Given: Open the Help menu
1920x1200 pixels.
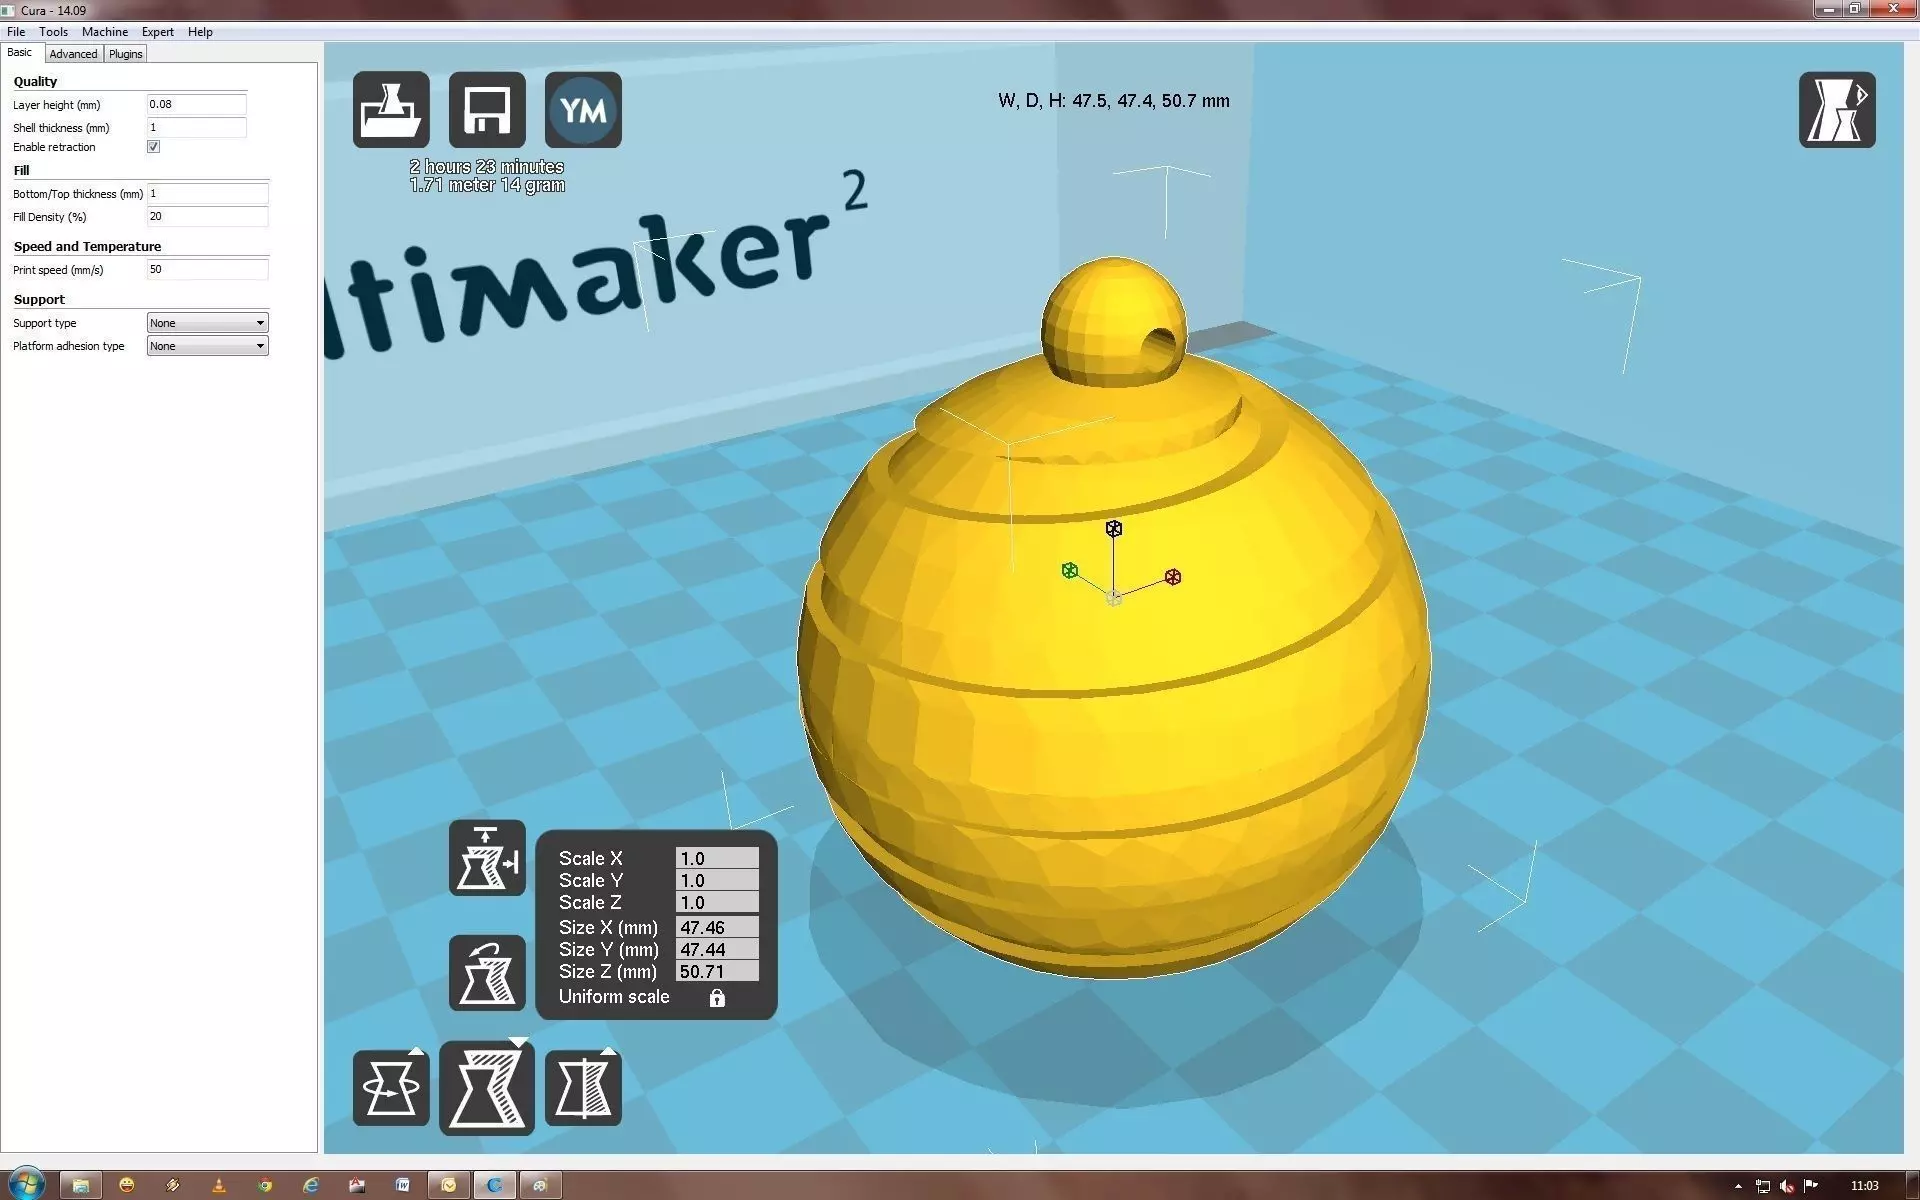Looking at the screenshot, I should pyautogui.click(x=200, y=32).
